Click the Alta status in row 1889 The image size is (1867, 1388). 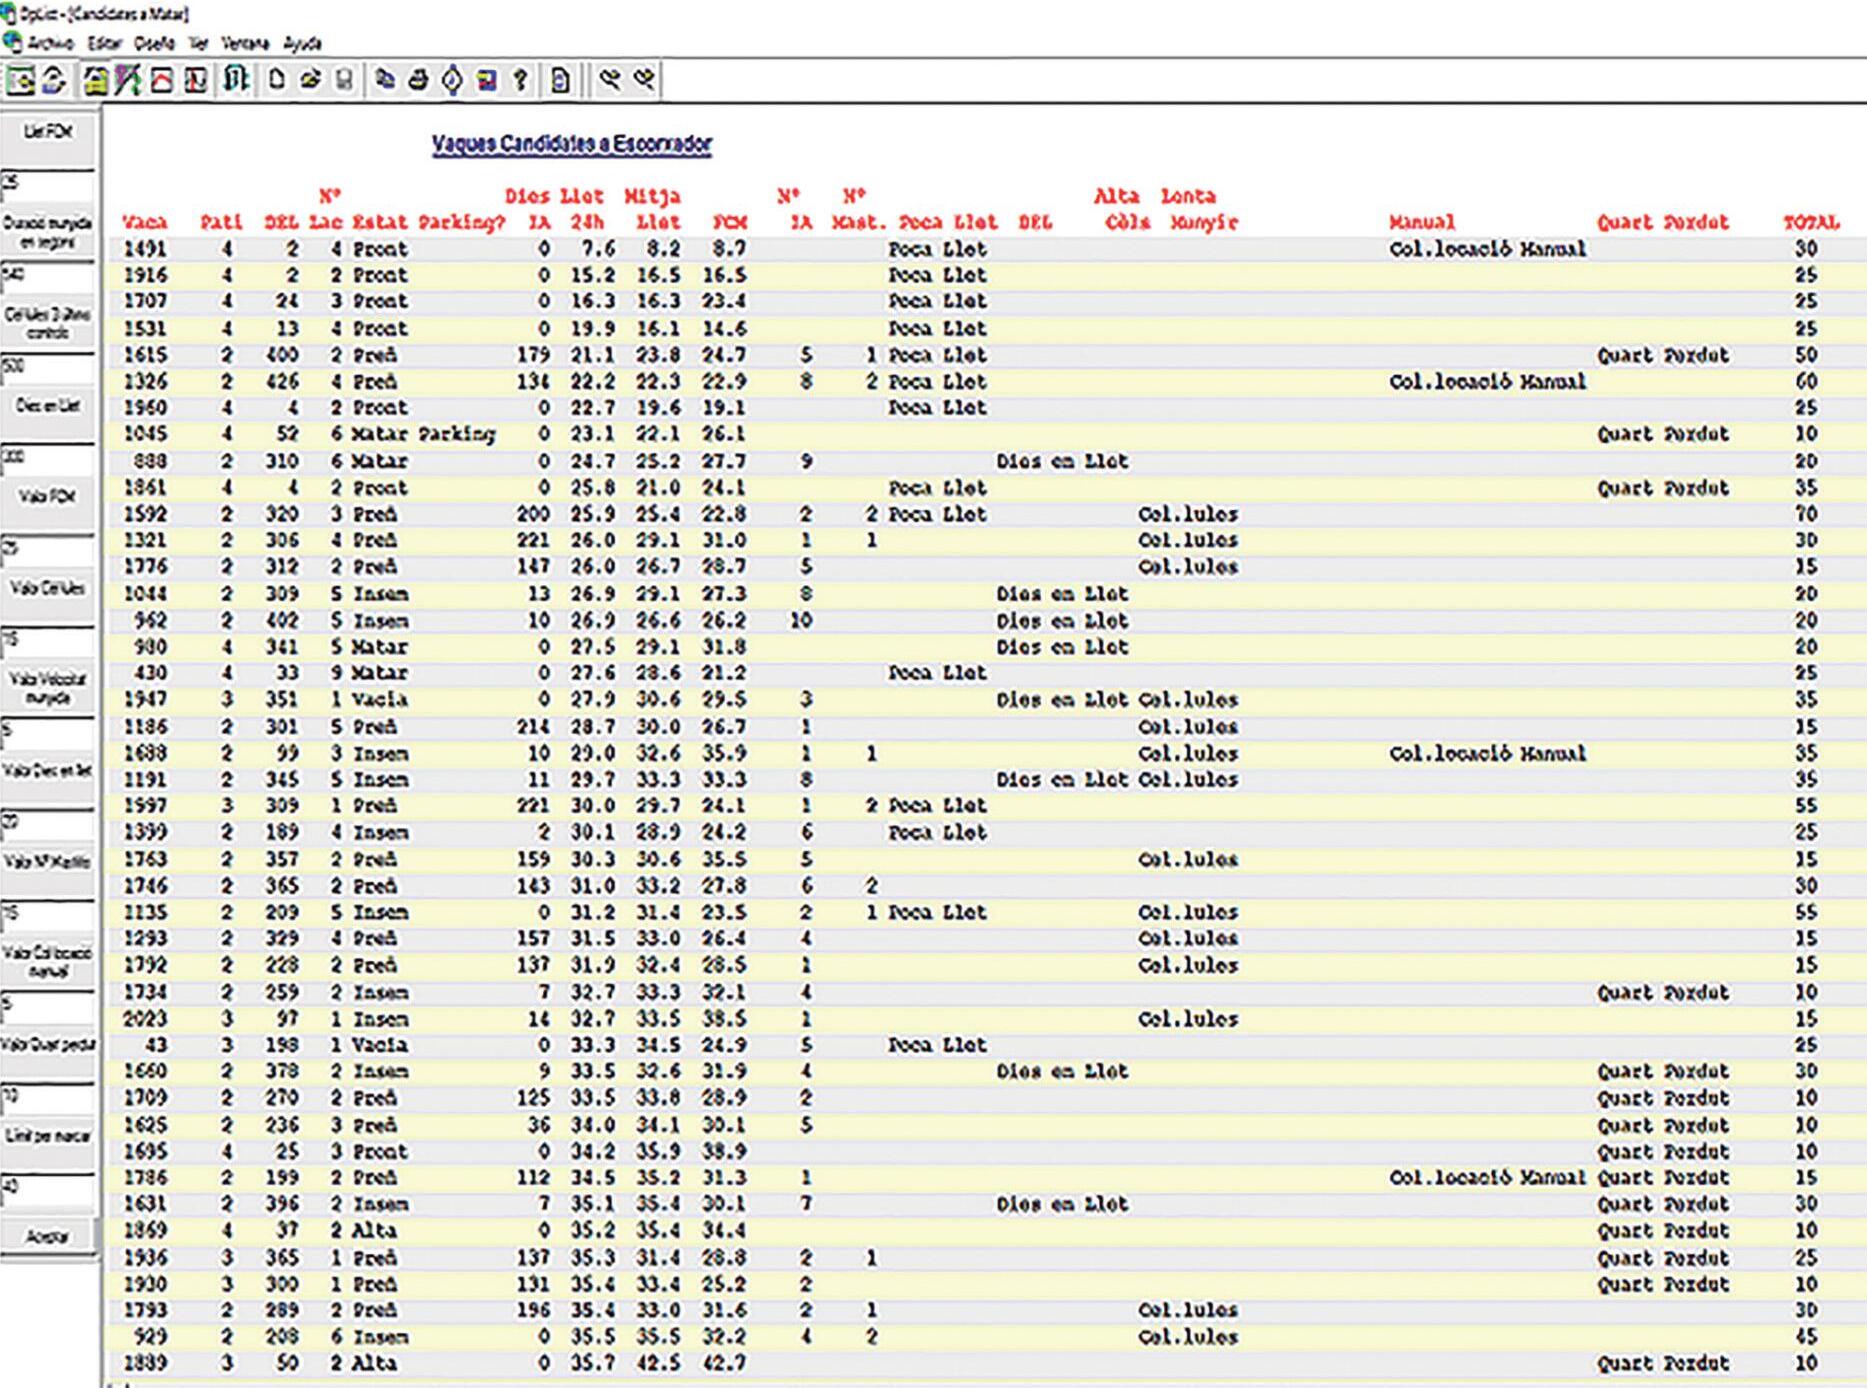click(374, 1363)
